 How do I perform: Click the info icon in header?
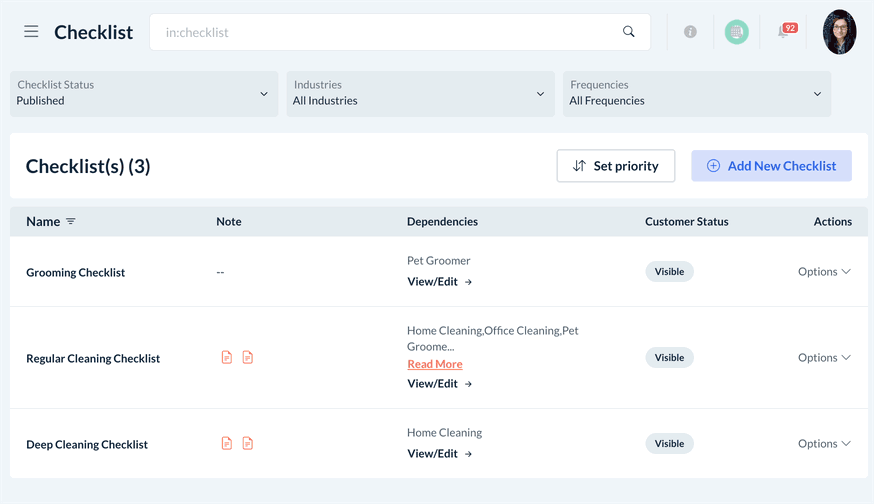[x=690, y=32]
